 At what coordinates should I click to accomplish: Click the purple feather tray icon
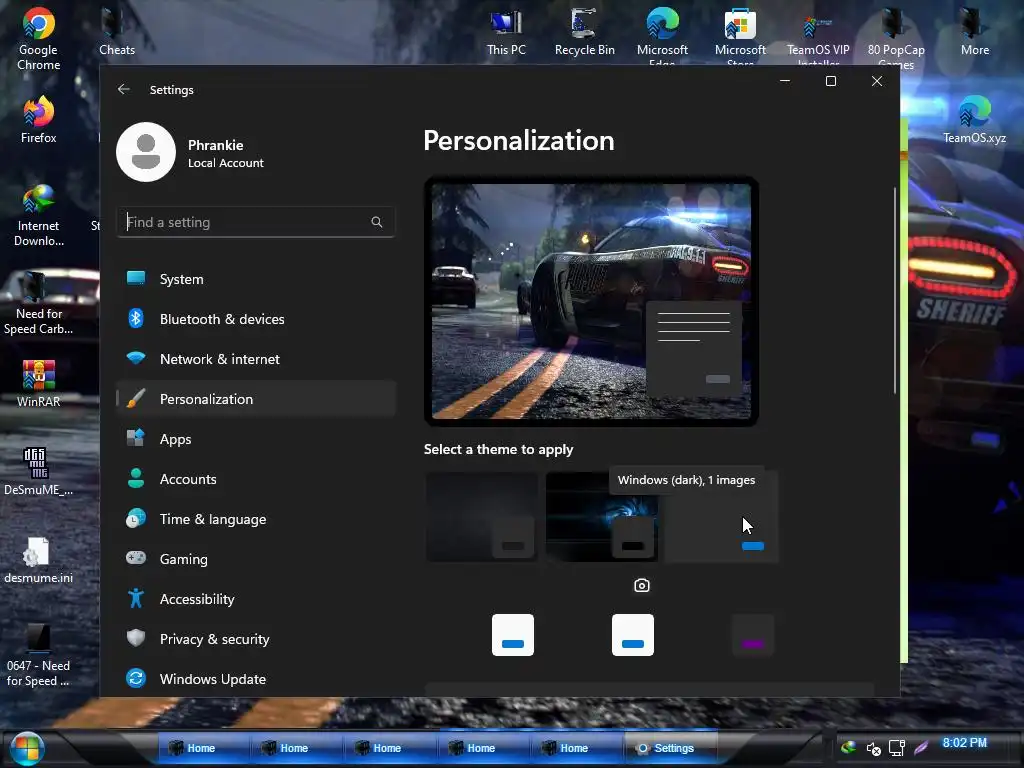(x=921, y=748)
